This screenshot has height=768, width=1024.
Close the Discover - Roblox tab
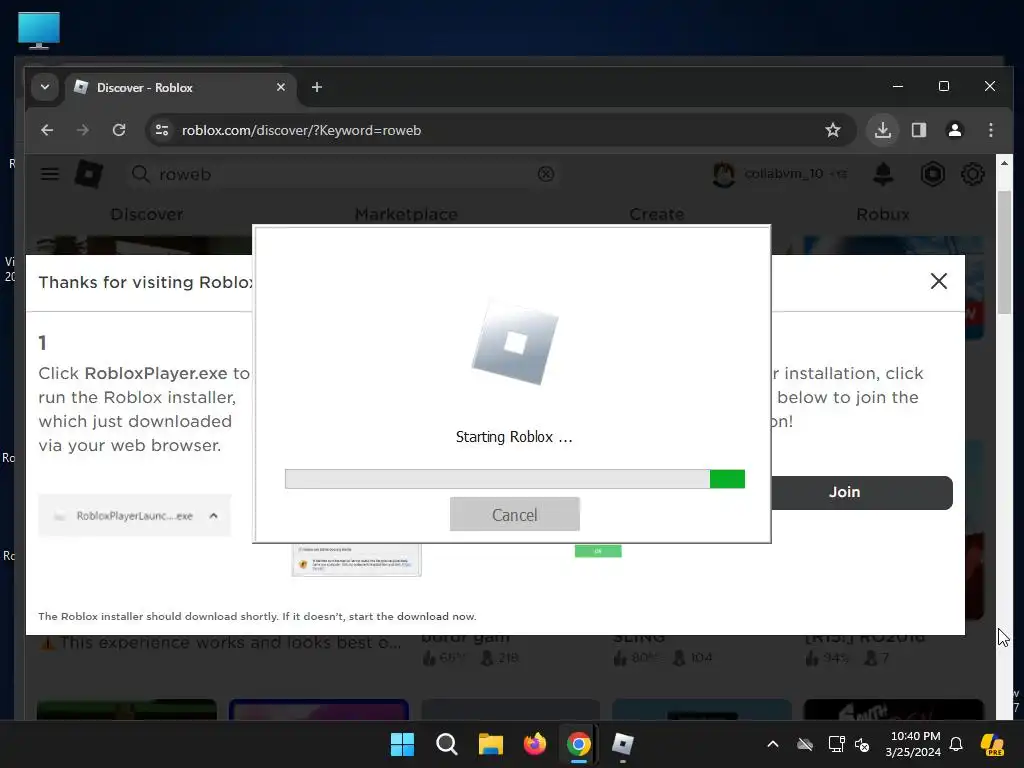pos(281,87)
